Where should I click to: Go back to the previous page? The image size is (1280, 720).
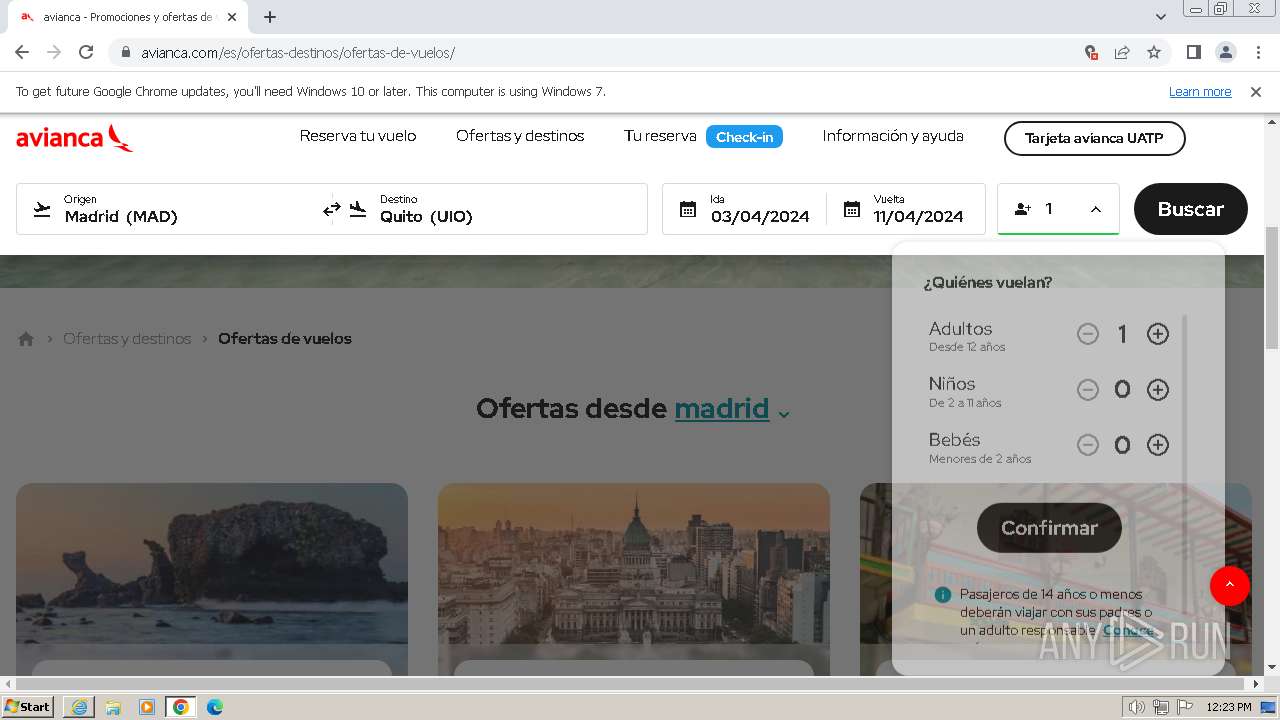point(22,52)
